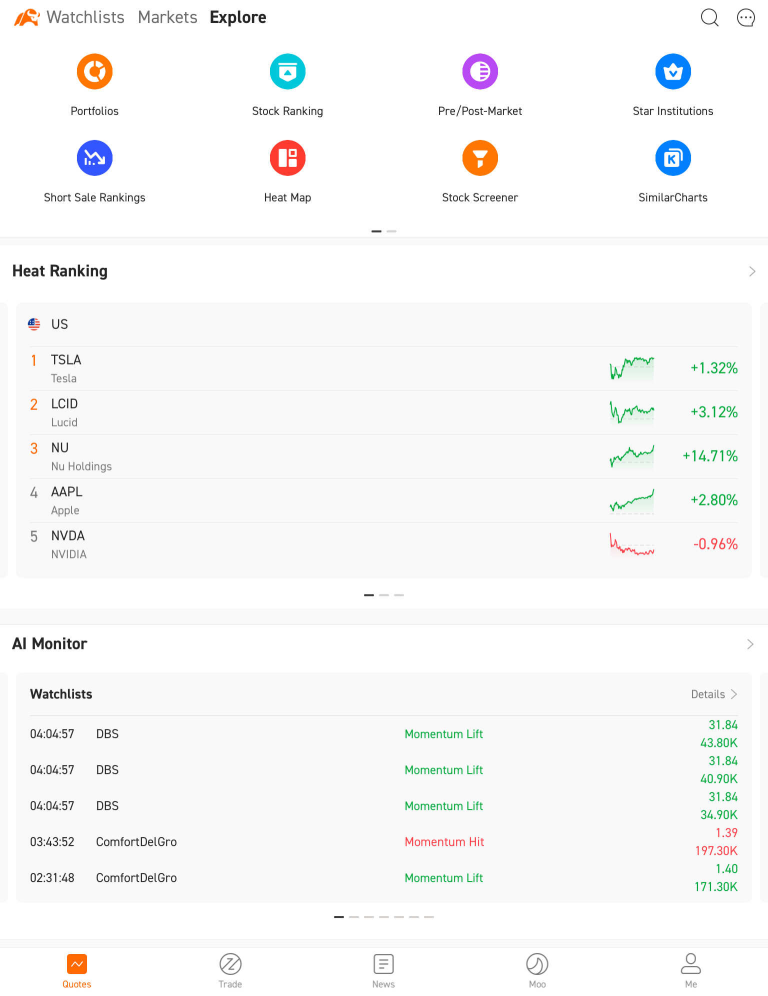Open the DBS alert with 34.90K volume
The width and height of the screenshot is (768, 996).
point(384,806)
